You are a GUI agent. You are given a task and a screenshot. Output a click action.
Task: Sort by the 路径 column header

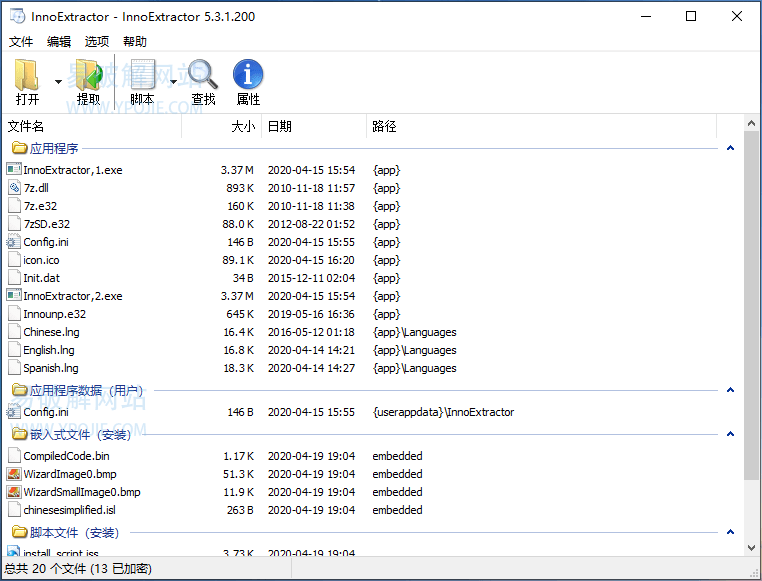tap(541, 126)
